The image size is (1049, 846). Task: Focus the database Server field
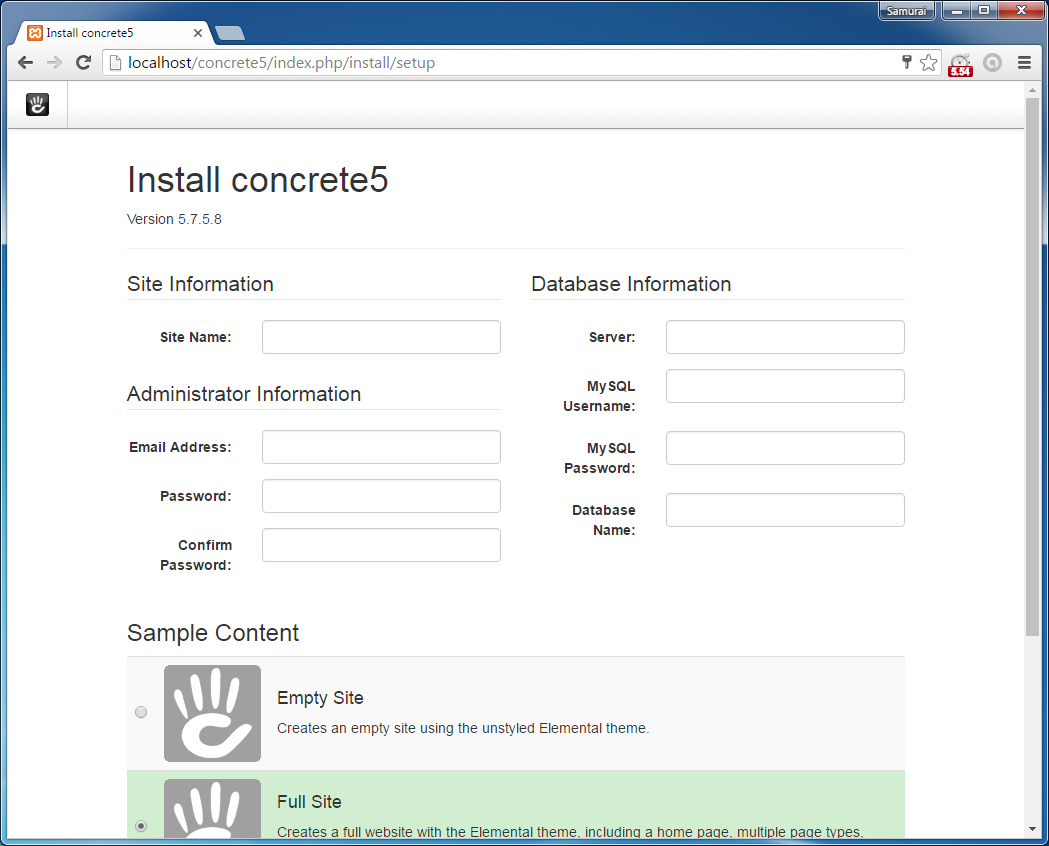785,336
